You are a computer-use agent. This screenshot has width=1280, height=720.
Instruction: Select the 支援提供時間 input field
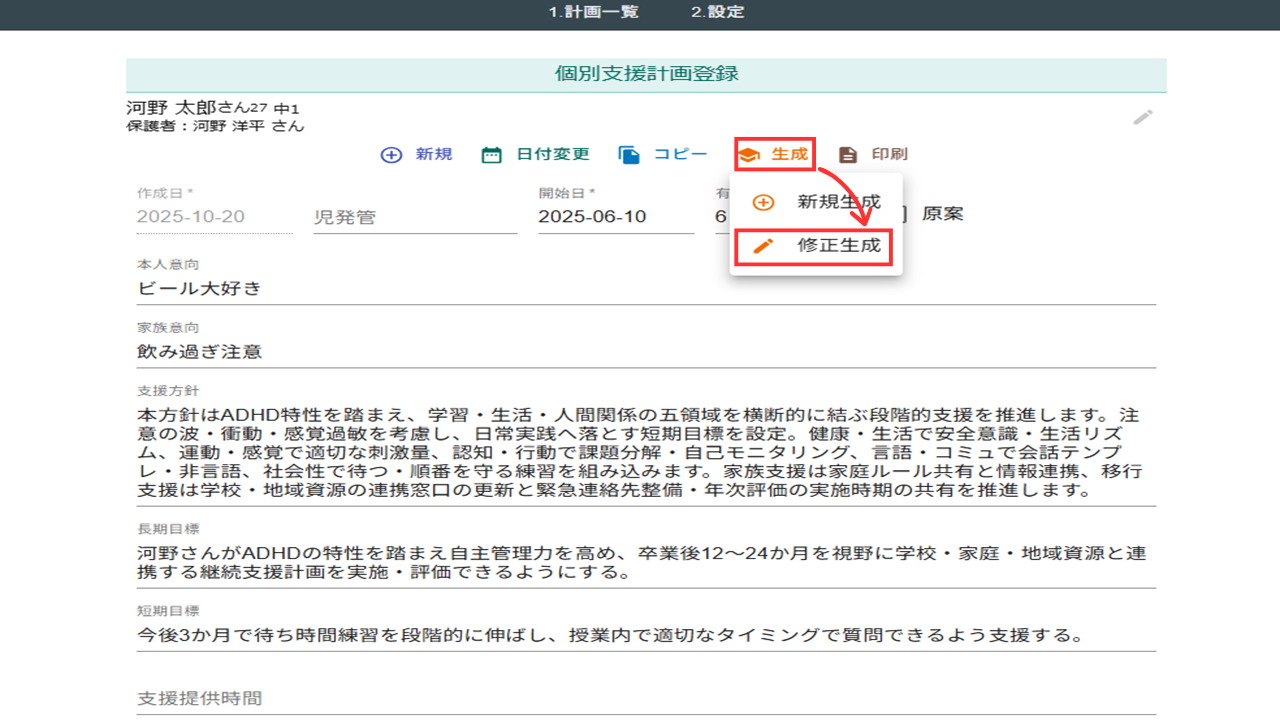pos(645,698)
